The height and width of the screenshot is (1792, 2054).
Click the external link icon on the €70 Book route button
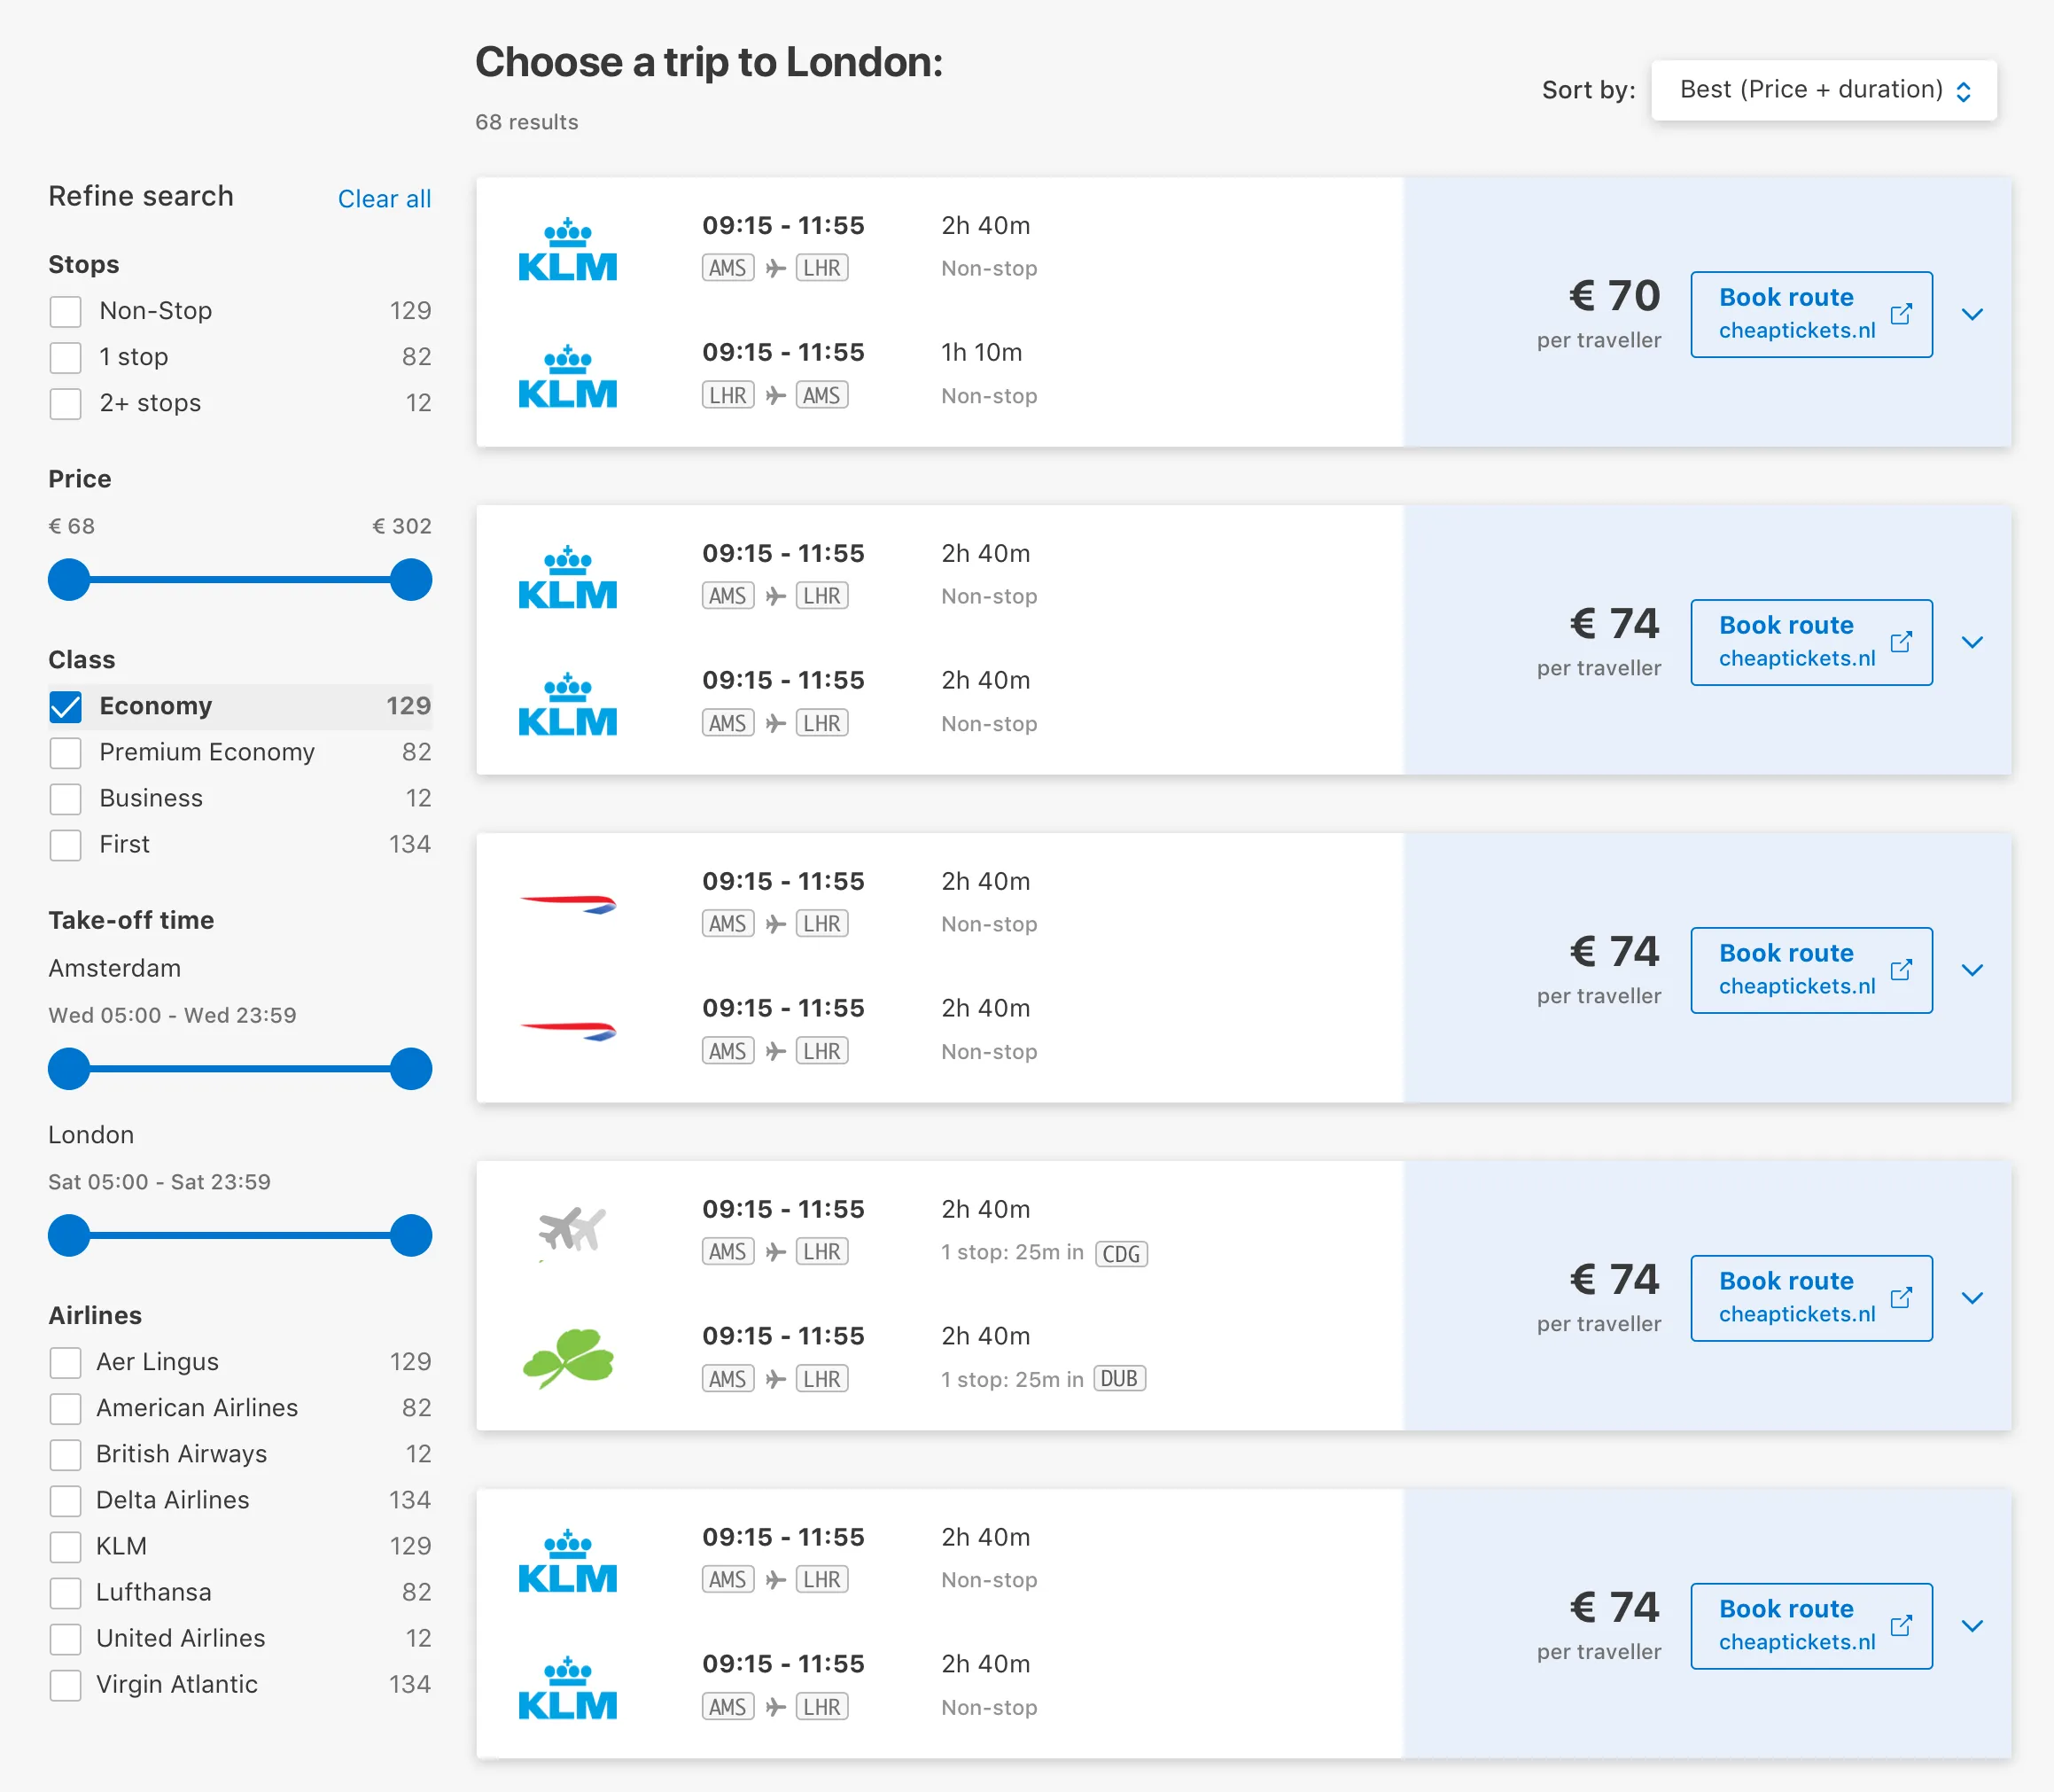click(x=1901, y=314)
